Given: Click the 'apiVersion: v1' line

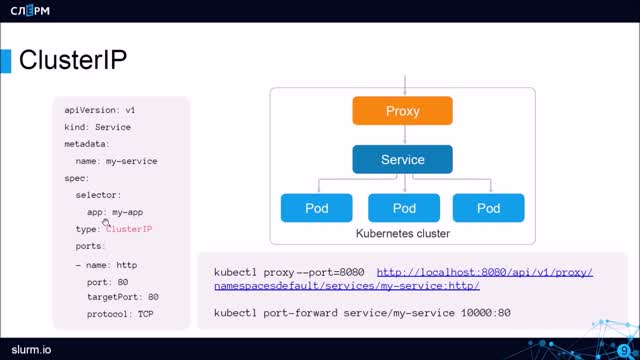Looking at the screenshot, I should pyautogui.click(x=100, y=110).
